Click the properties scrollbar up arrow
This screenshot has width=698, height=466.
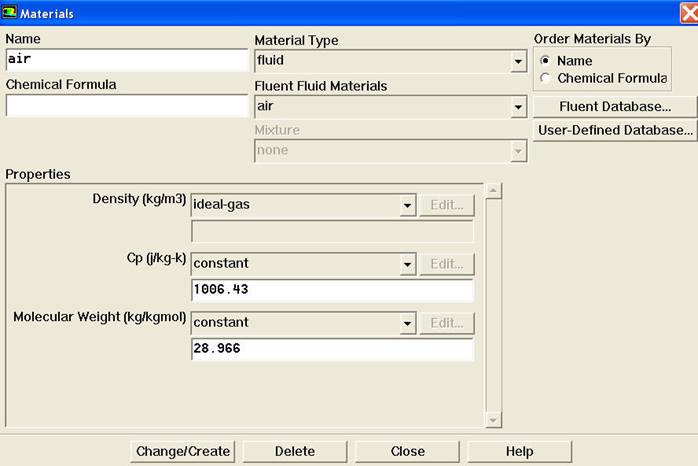point(492,190)
